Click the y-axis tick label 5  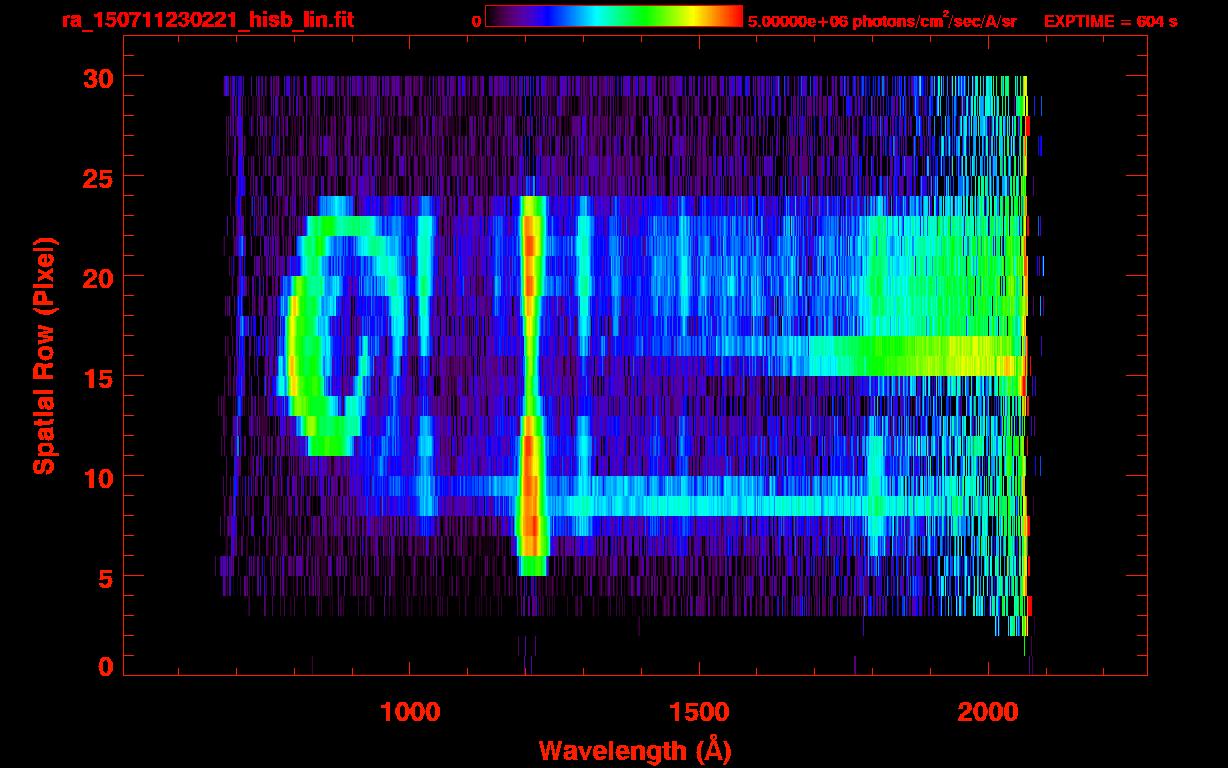click(x=106, y=577)
